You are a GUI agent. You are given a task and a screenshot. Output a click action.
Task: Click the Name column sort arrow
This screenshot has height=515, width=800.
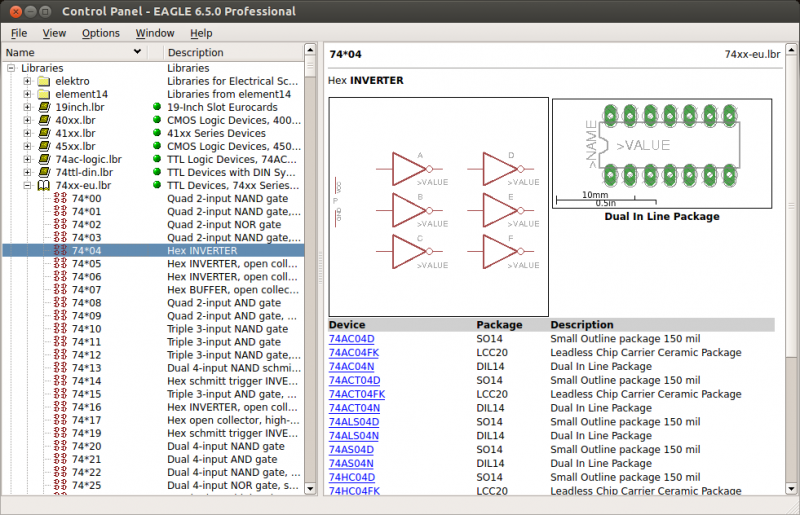[x=137, y=52]
